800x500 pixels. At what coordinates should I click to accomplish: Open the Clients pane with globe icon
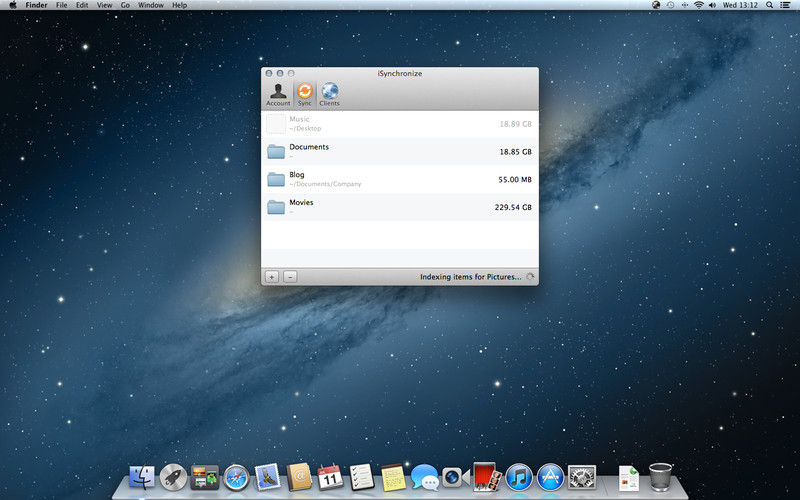coord(329,94)
